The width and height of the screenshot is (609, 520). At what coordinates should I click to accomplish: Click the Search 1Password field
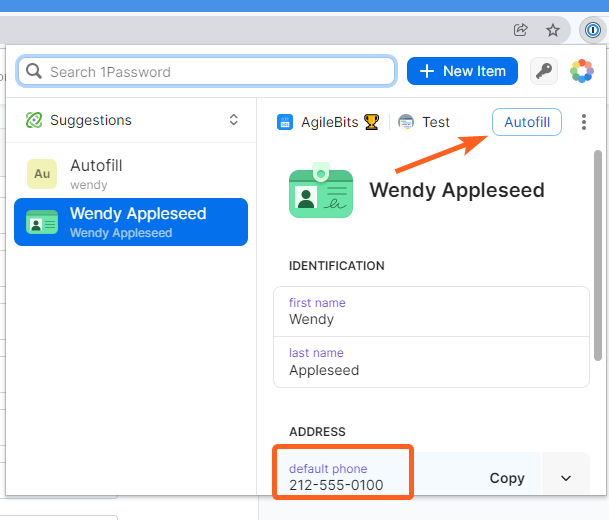[x=207, y=71]
